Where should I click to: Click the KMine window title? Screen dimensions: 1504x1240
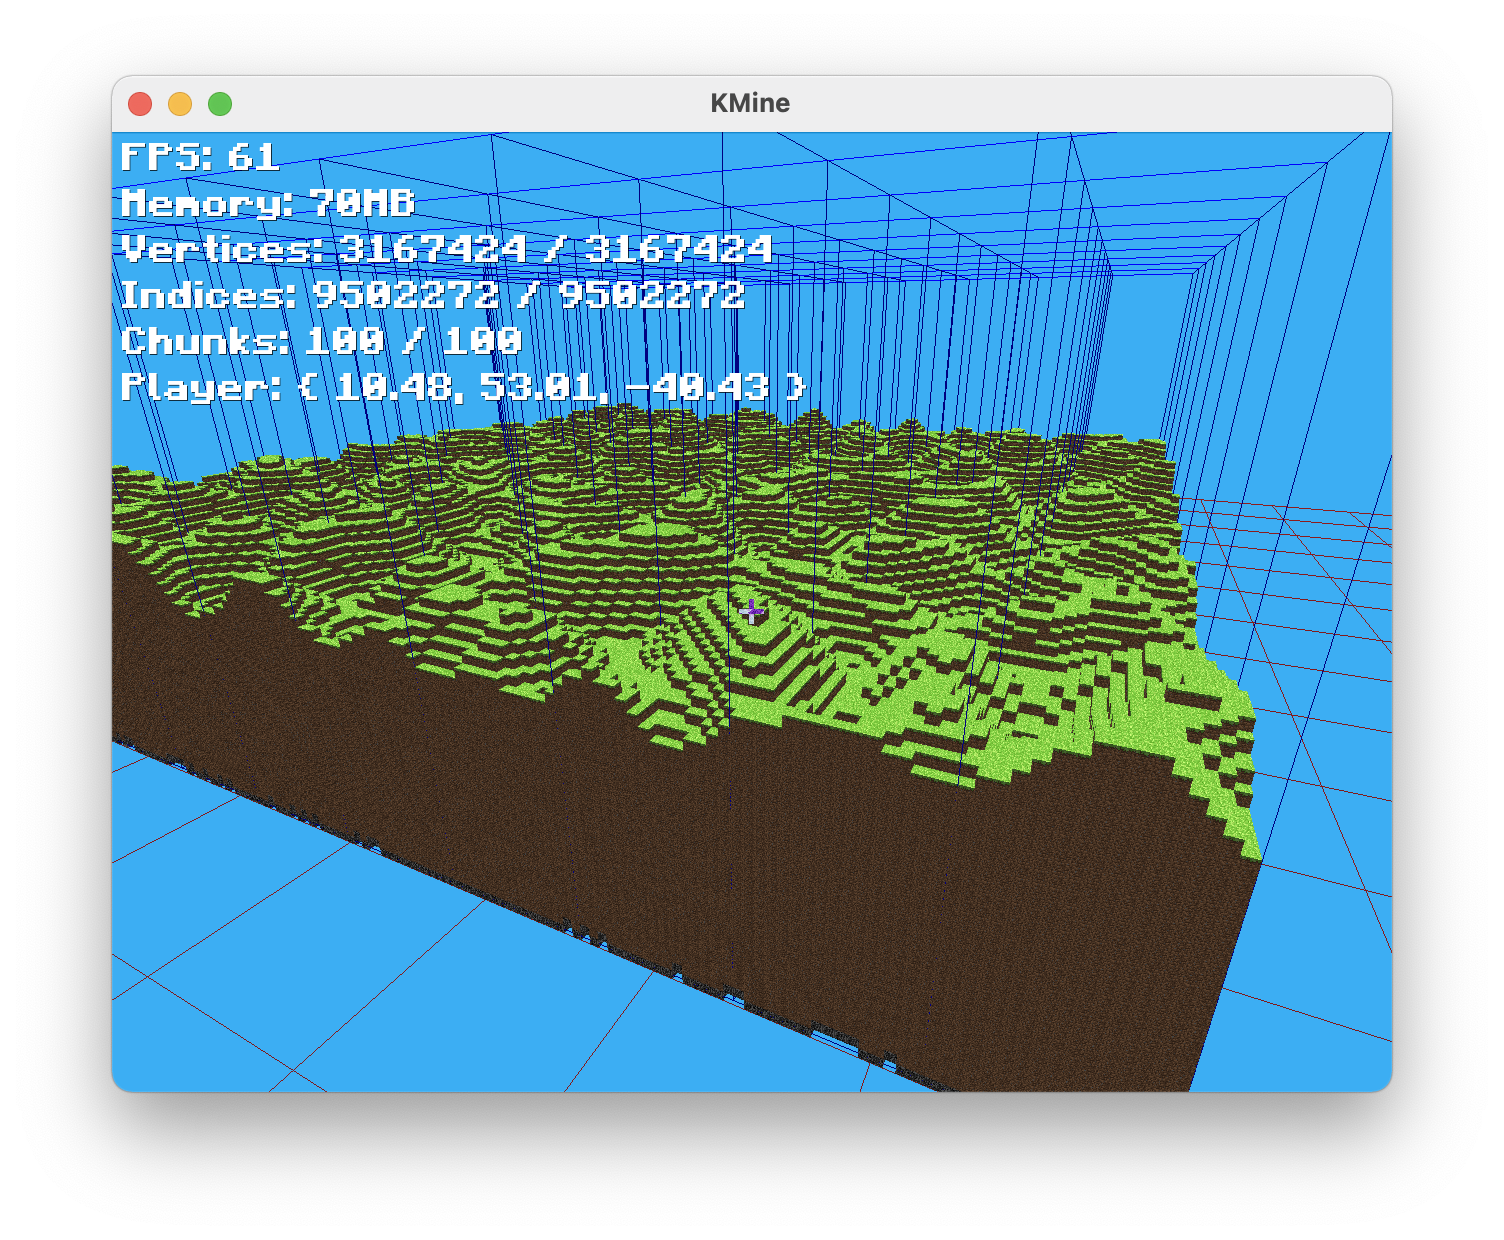pyautogui.click(x=750, y=103)
